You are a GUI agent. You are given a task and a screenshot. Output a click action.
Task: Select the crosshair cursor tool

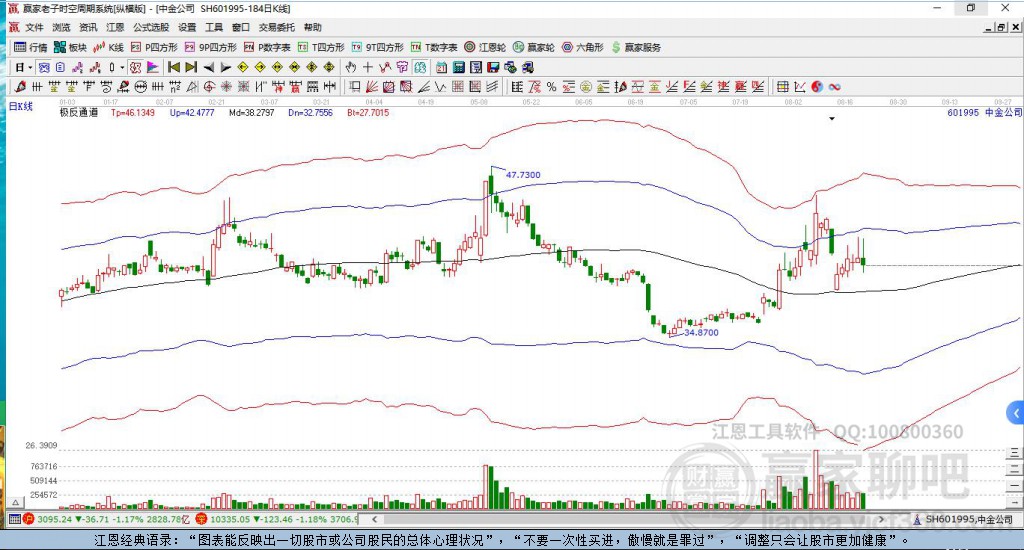point(368,67)
